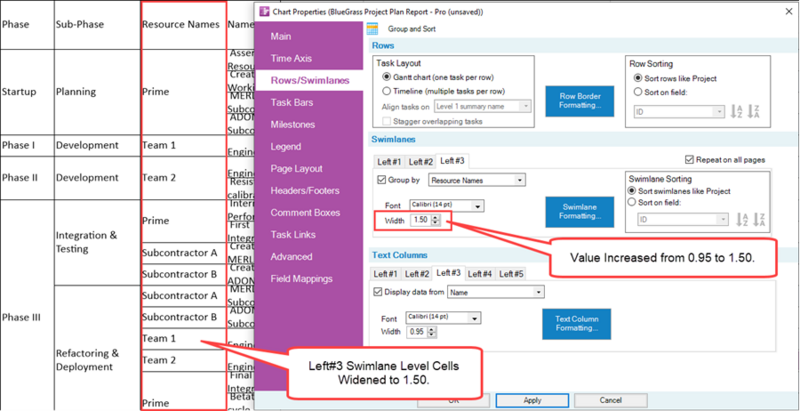Toggle Stagger overlapping tasks checkbox
800x411 pixels.
click(x=387, y=121)
